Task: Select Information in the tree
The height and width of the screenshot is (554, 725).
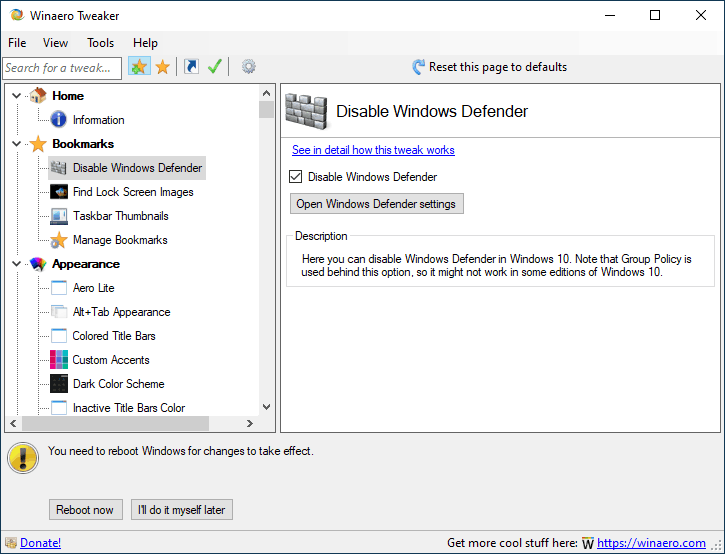Action: click(98, 120)
